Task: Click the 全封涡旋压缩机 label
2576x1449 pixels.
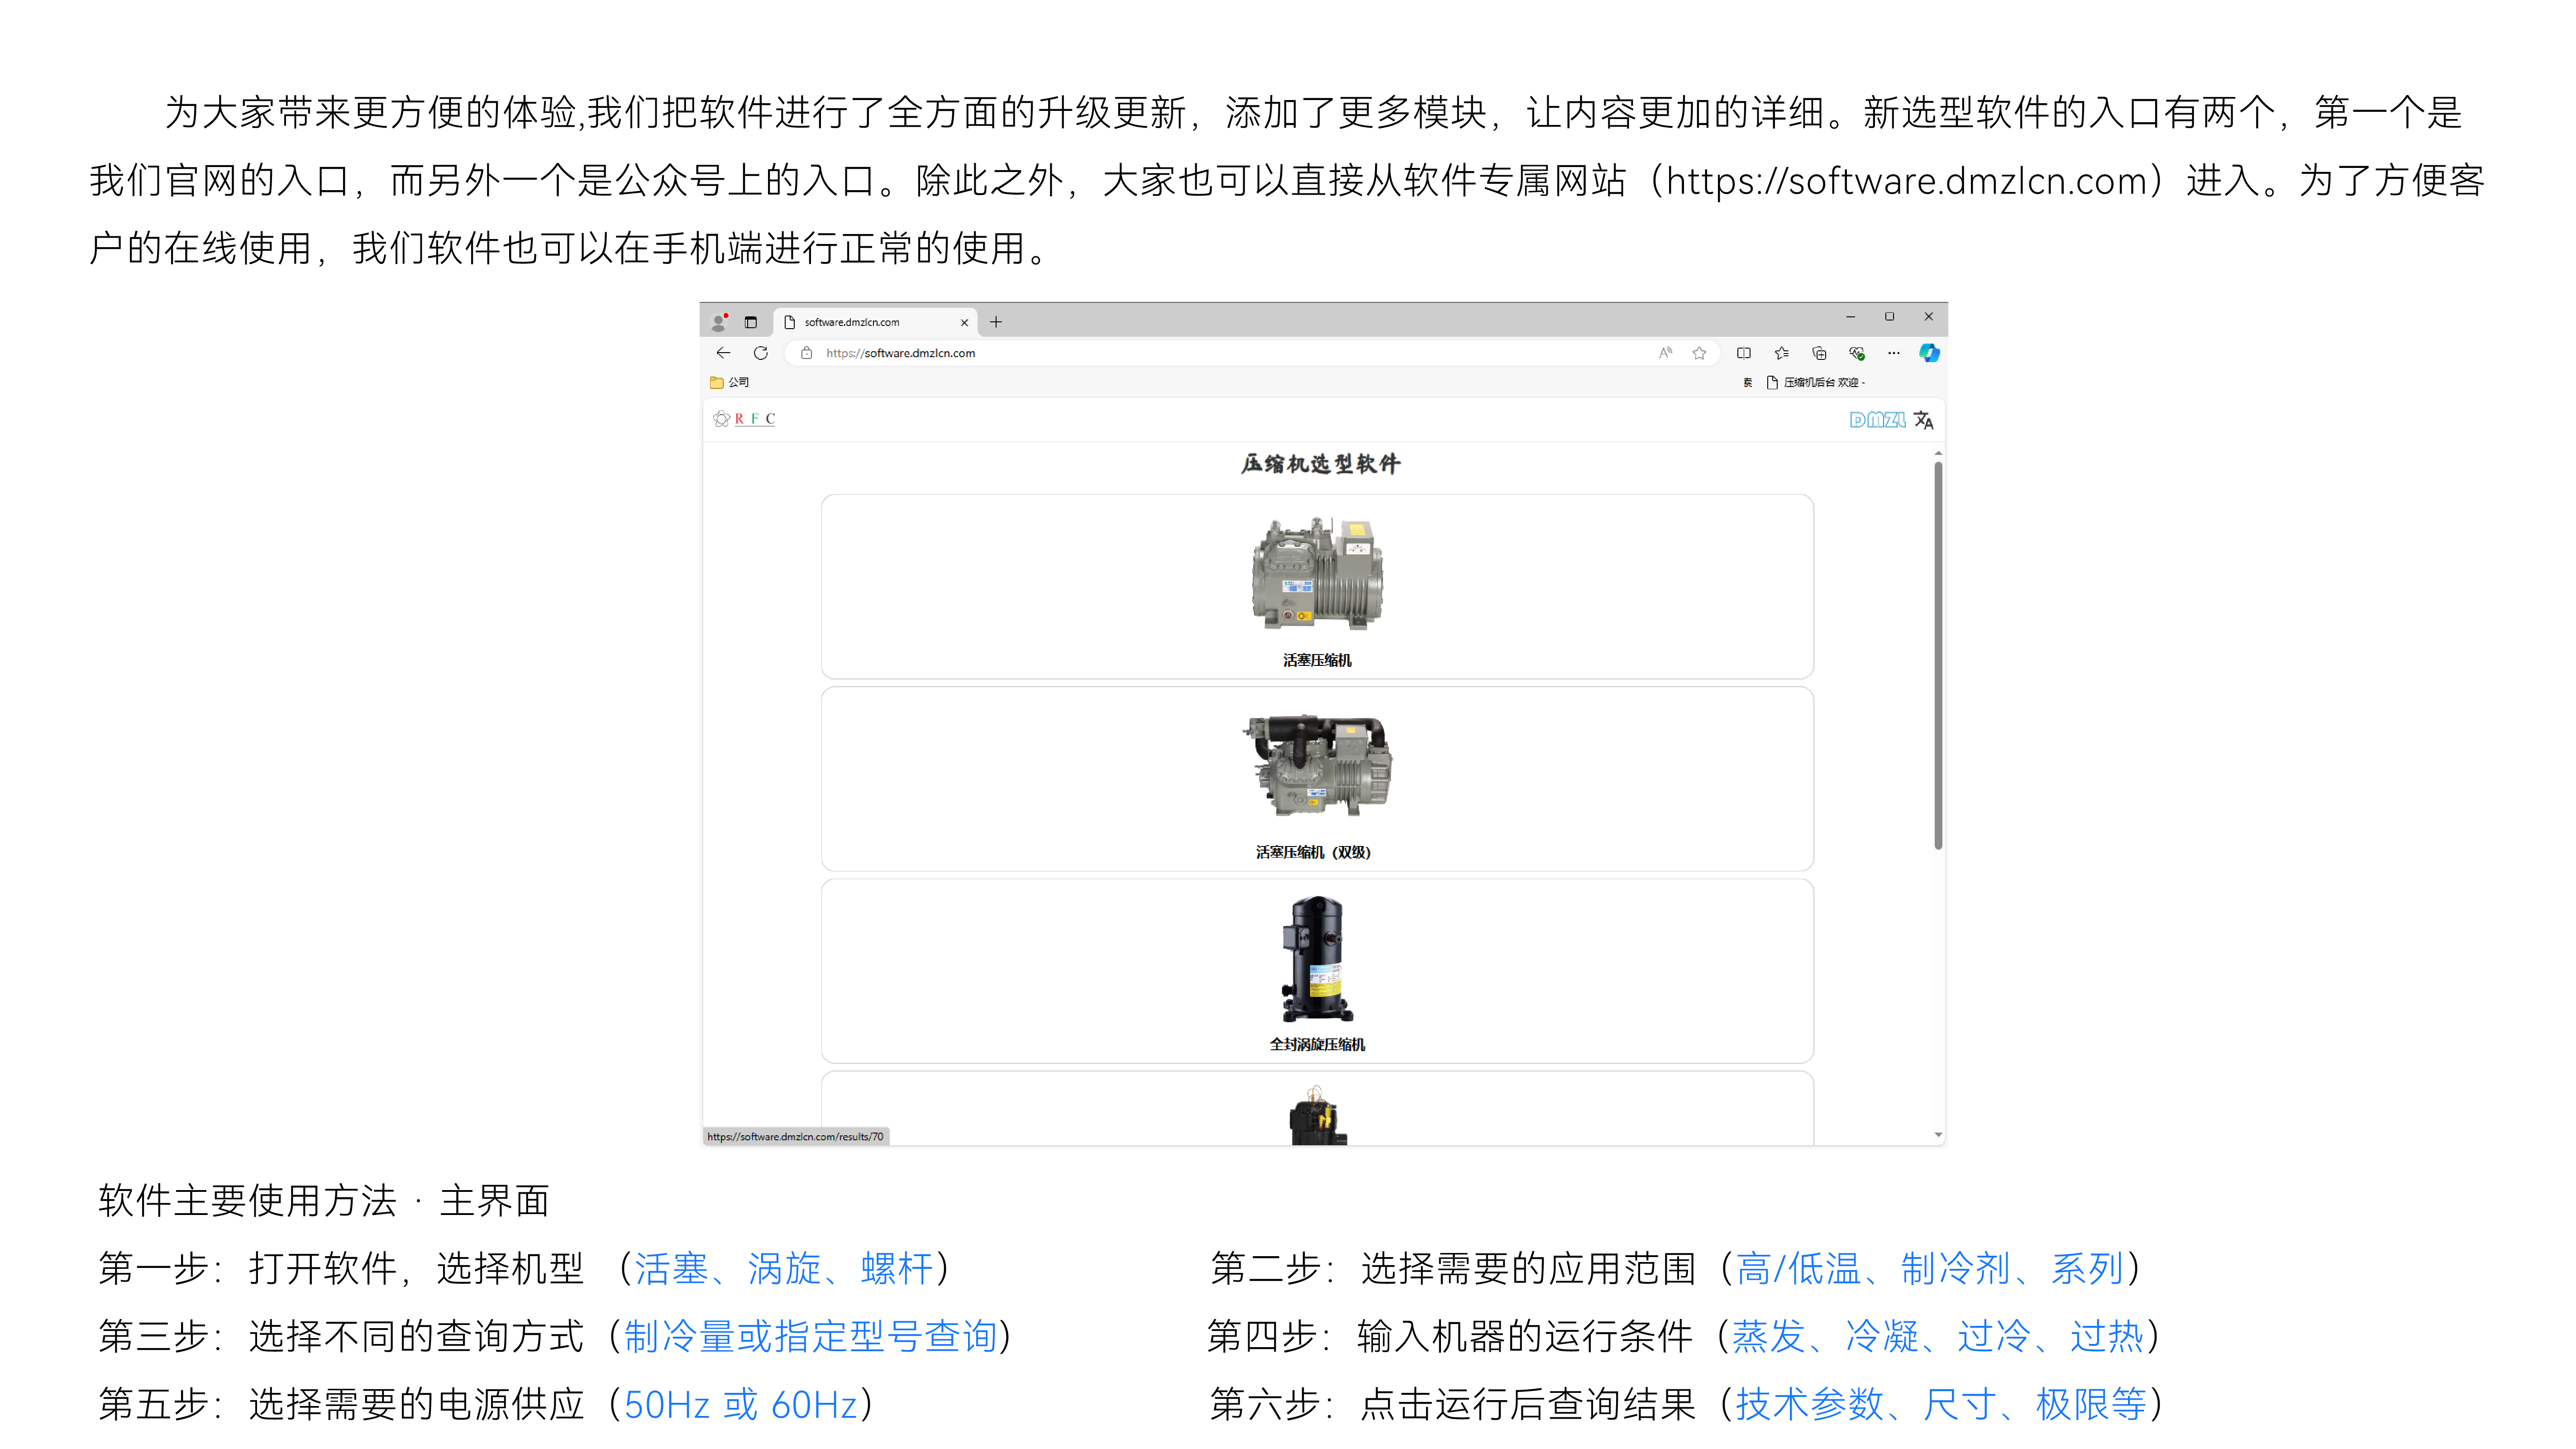Action: pyautogui.click(x=1317, y=1044)
